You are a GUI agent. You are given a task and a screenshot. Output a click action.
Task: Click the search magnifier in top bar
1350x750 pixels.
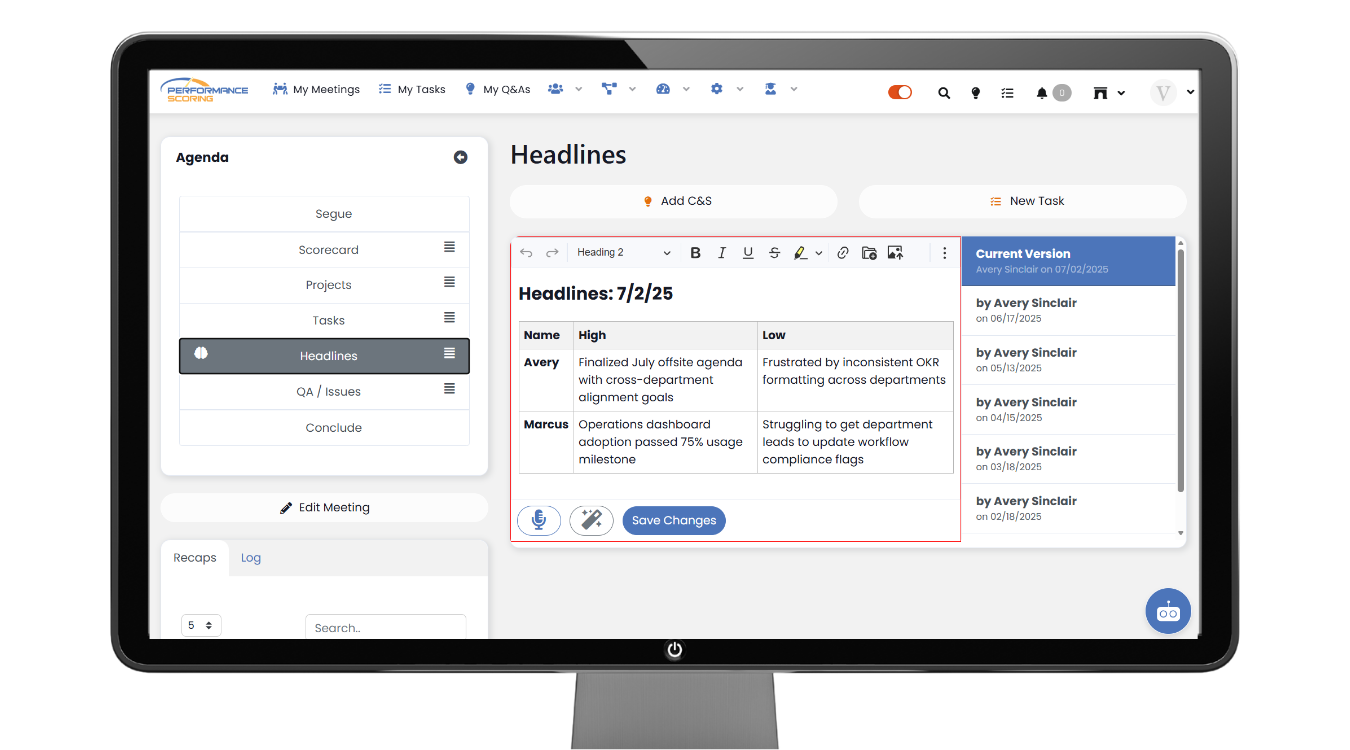click(944, 93)
